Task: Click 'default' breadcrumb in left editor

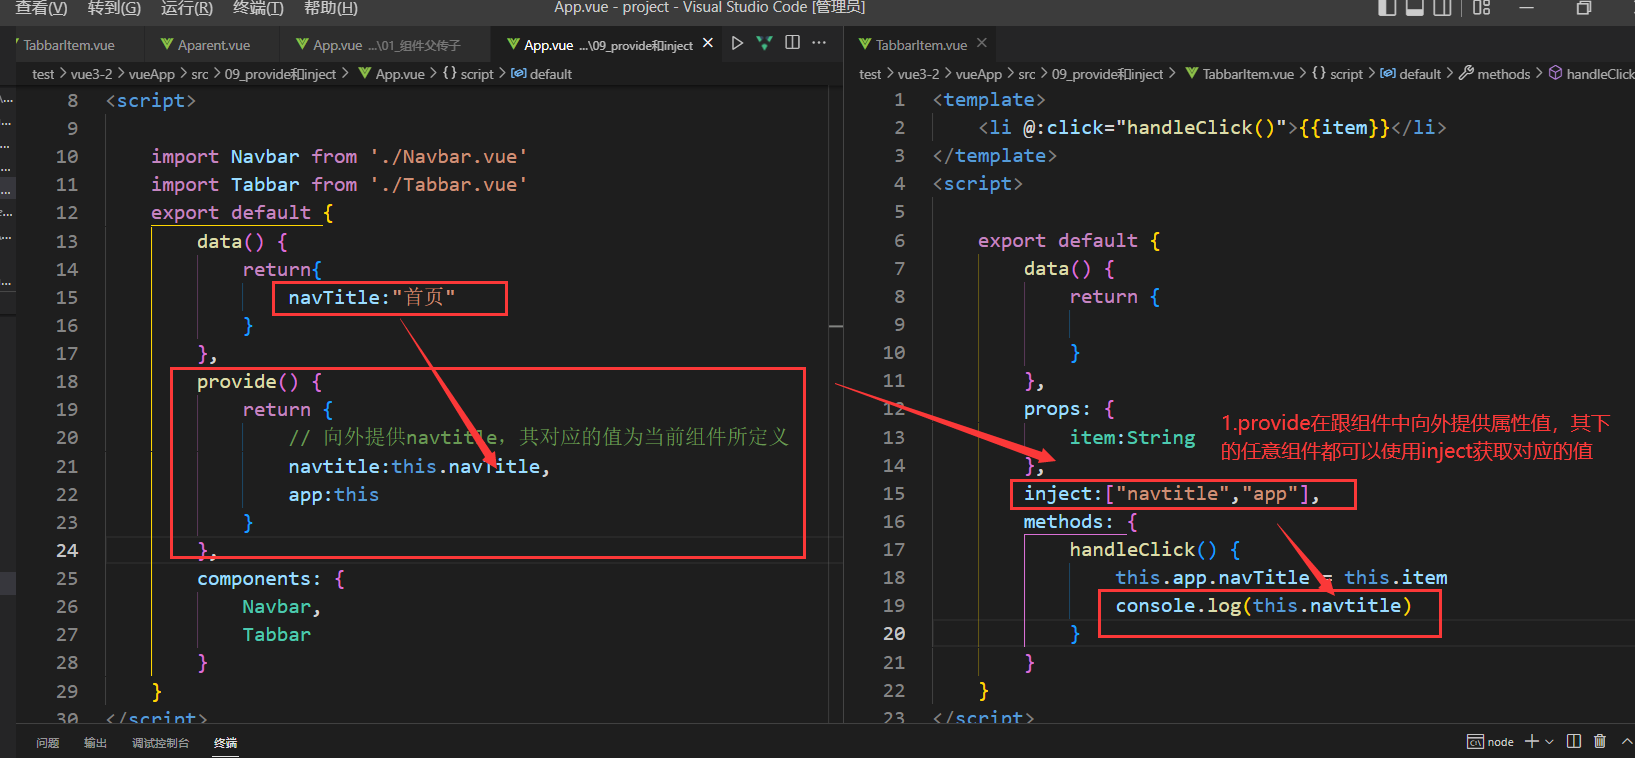Action: coord(541,74)
